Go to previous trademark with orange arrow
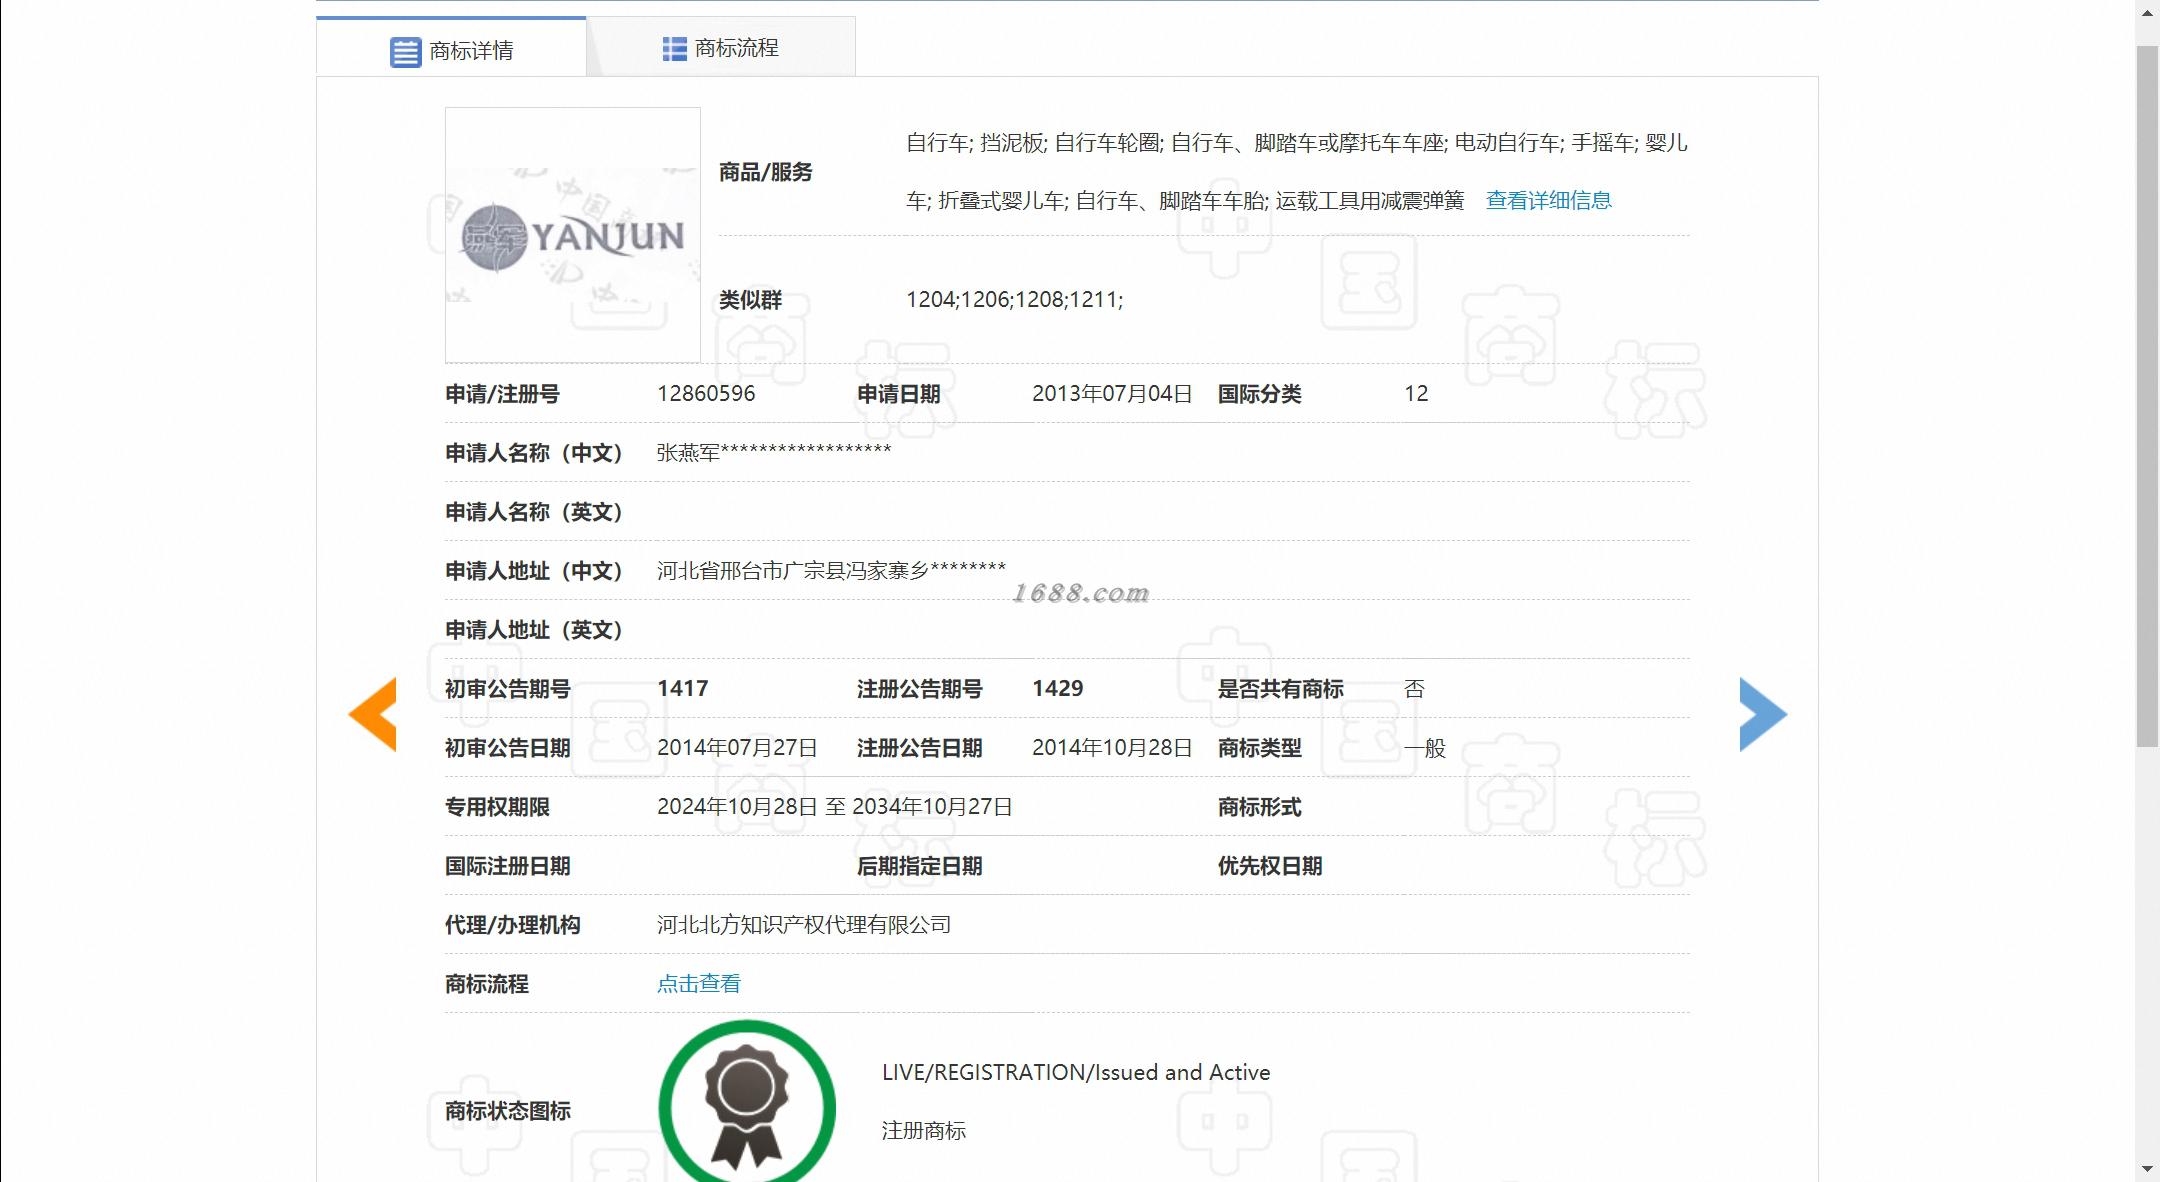This screenshot has height=1182, width=2160. pyautogui.click(x=373, y=714)
